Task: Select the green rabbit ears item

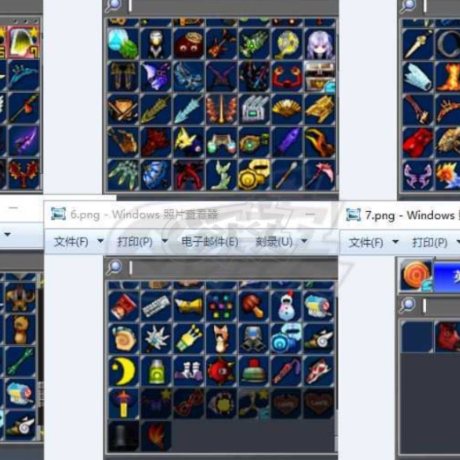Action: (221, 175)
